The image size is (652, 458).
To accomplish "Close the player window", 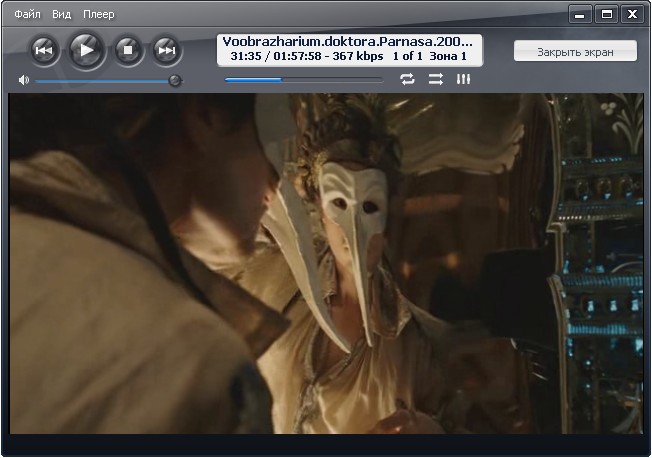I will [633, 14].
